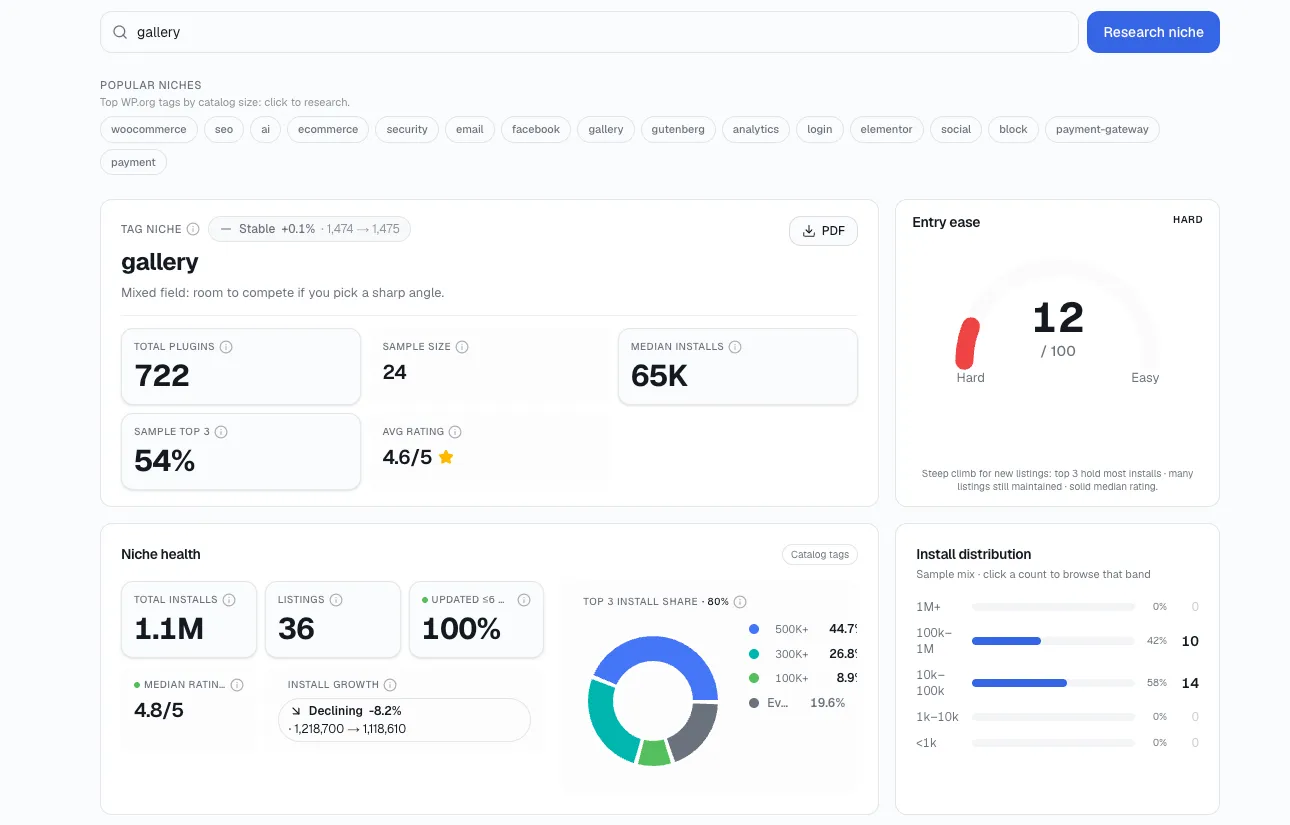Select the elementor niche tag

pyautogui.click(x=886, y=129)
